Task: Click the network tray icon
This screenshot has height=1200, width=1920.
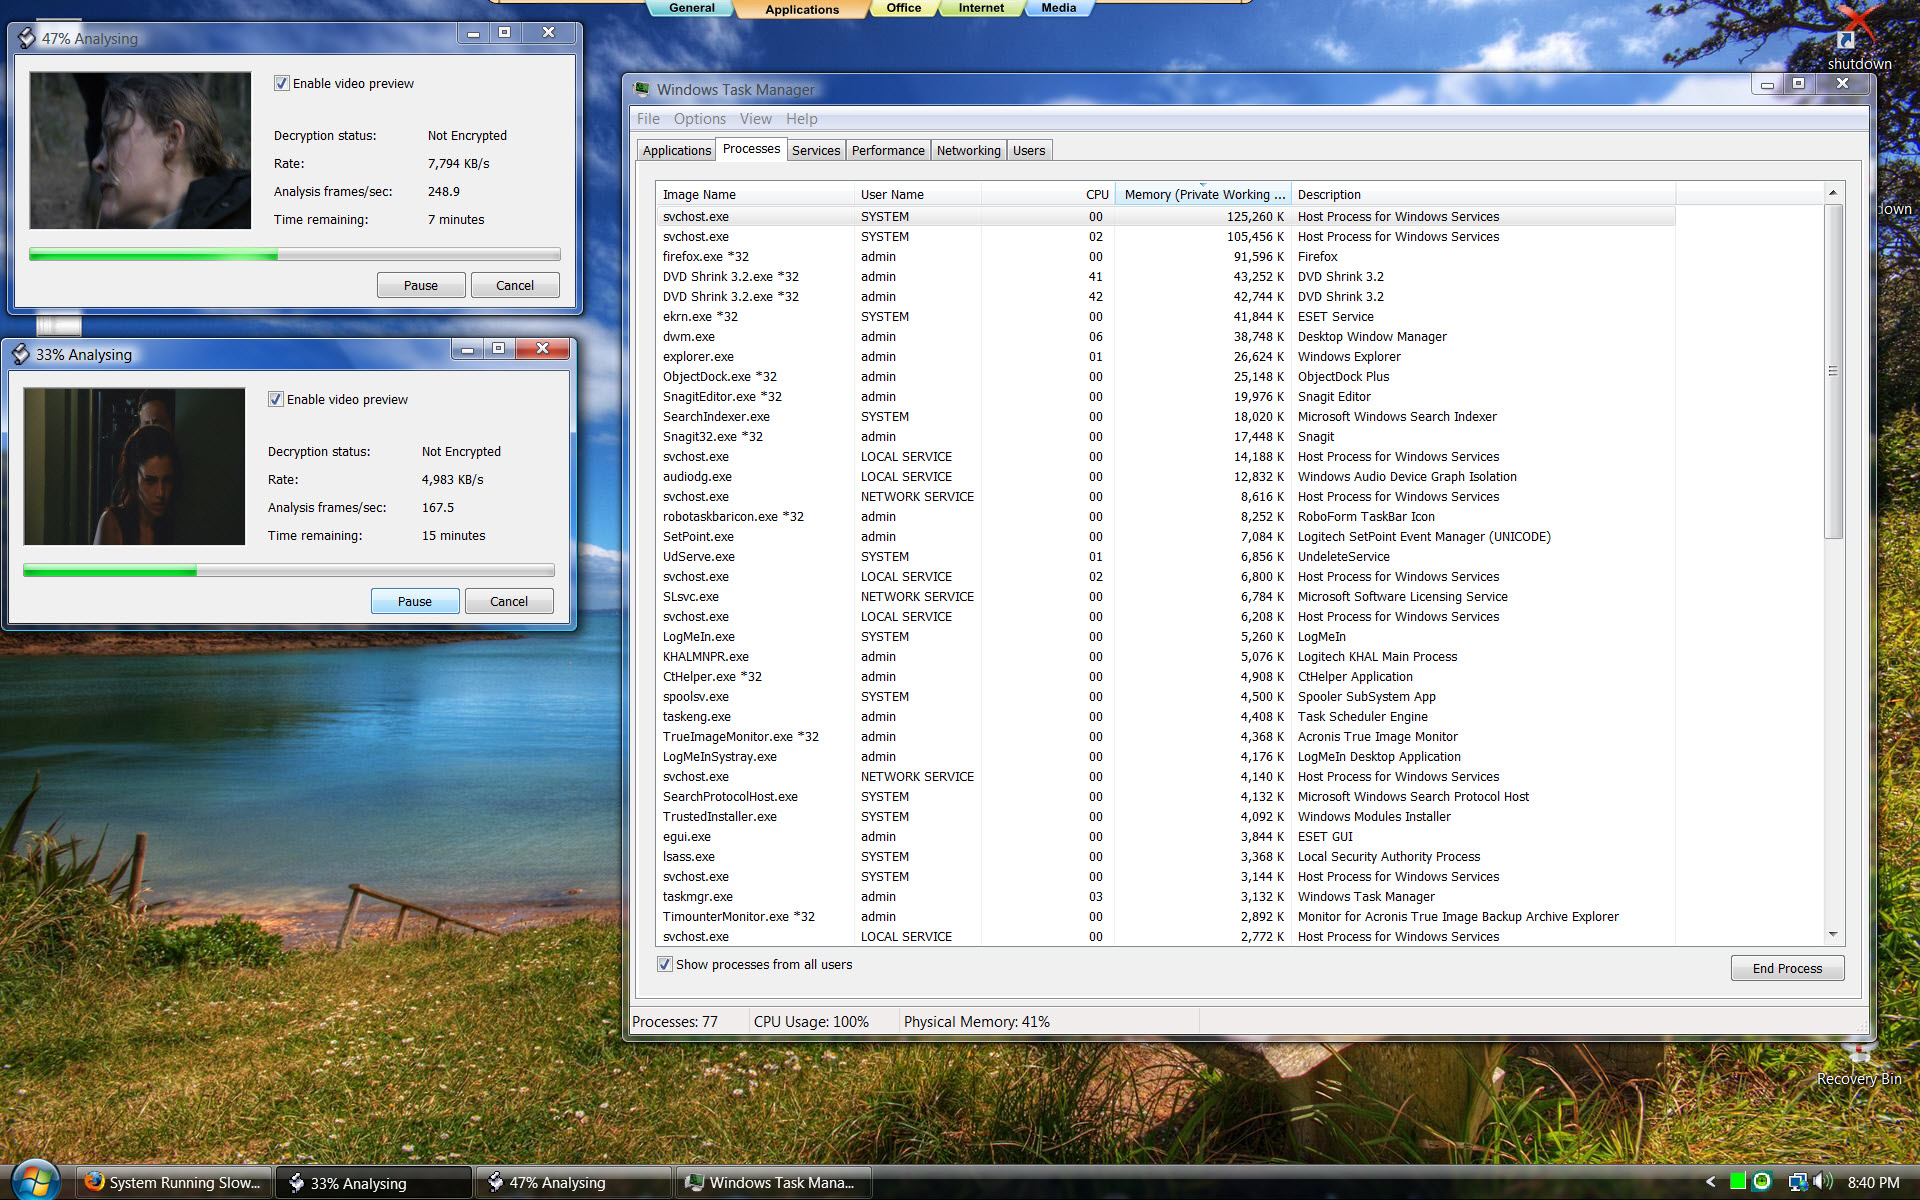Action: coord(1797,1181)
